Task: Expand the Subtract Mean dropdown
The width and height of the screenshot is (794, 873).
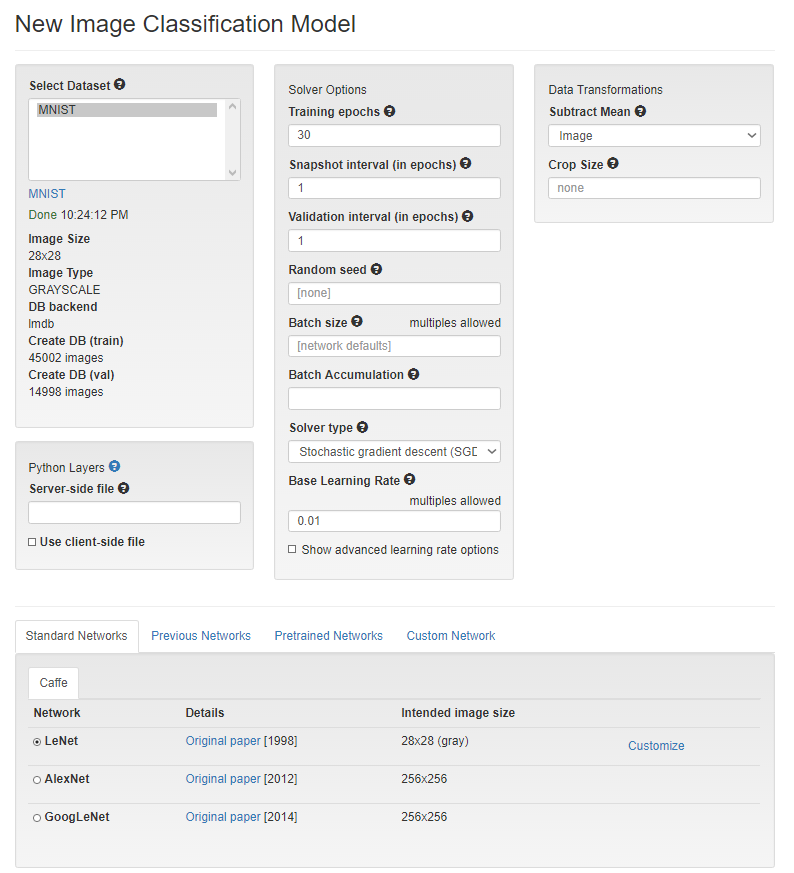Action: click(x=654, y=135)
